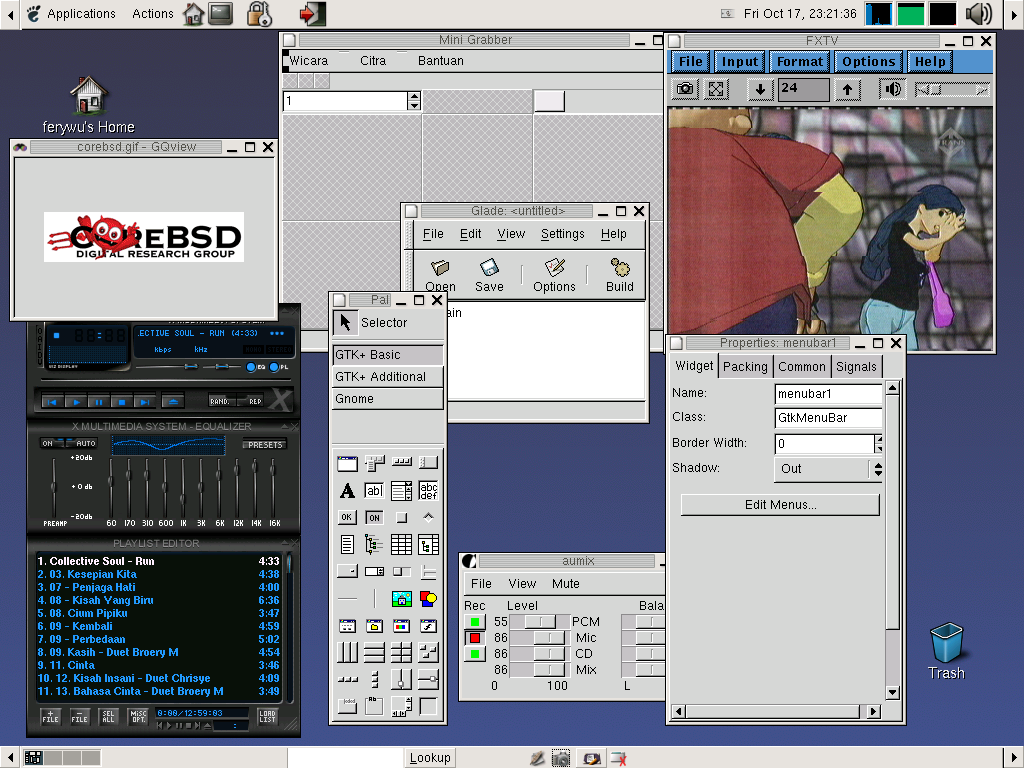Pick the house pixmap widget in palette
The height and width of the screenshot is (768, 1024).
tap(401, 598)
